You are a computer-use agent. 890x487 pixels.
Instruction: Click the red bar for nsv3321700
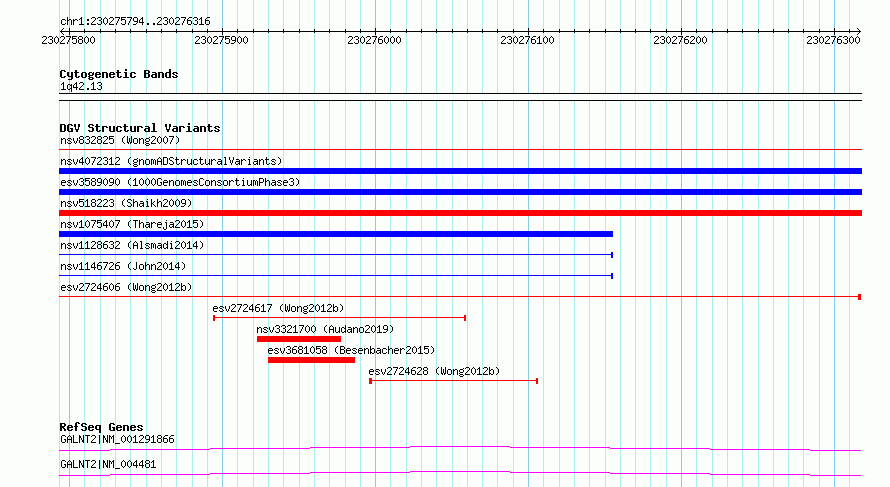coord(299,339)
